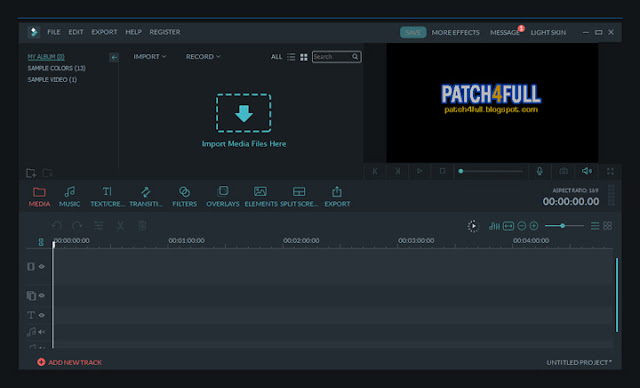Open the ALL media type filter

coord(276,57)
